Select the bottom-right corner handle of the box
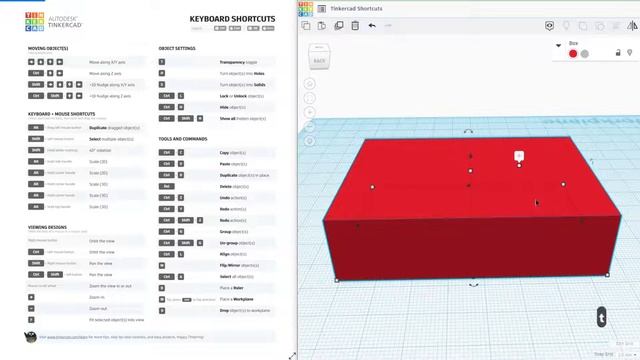The height and width of the screenshot is (360, 640). coord(607,275)
